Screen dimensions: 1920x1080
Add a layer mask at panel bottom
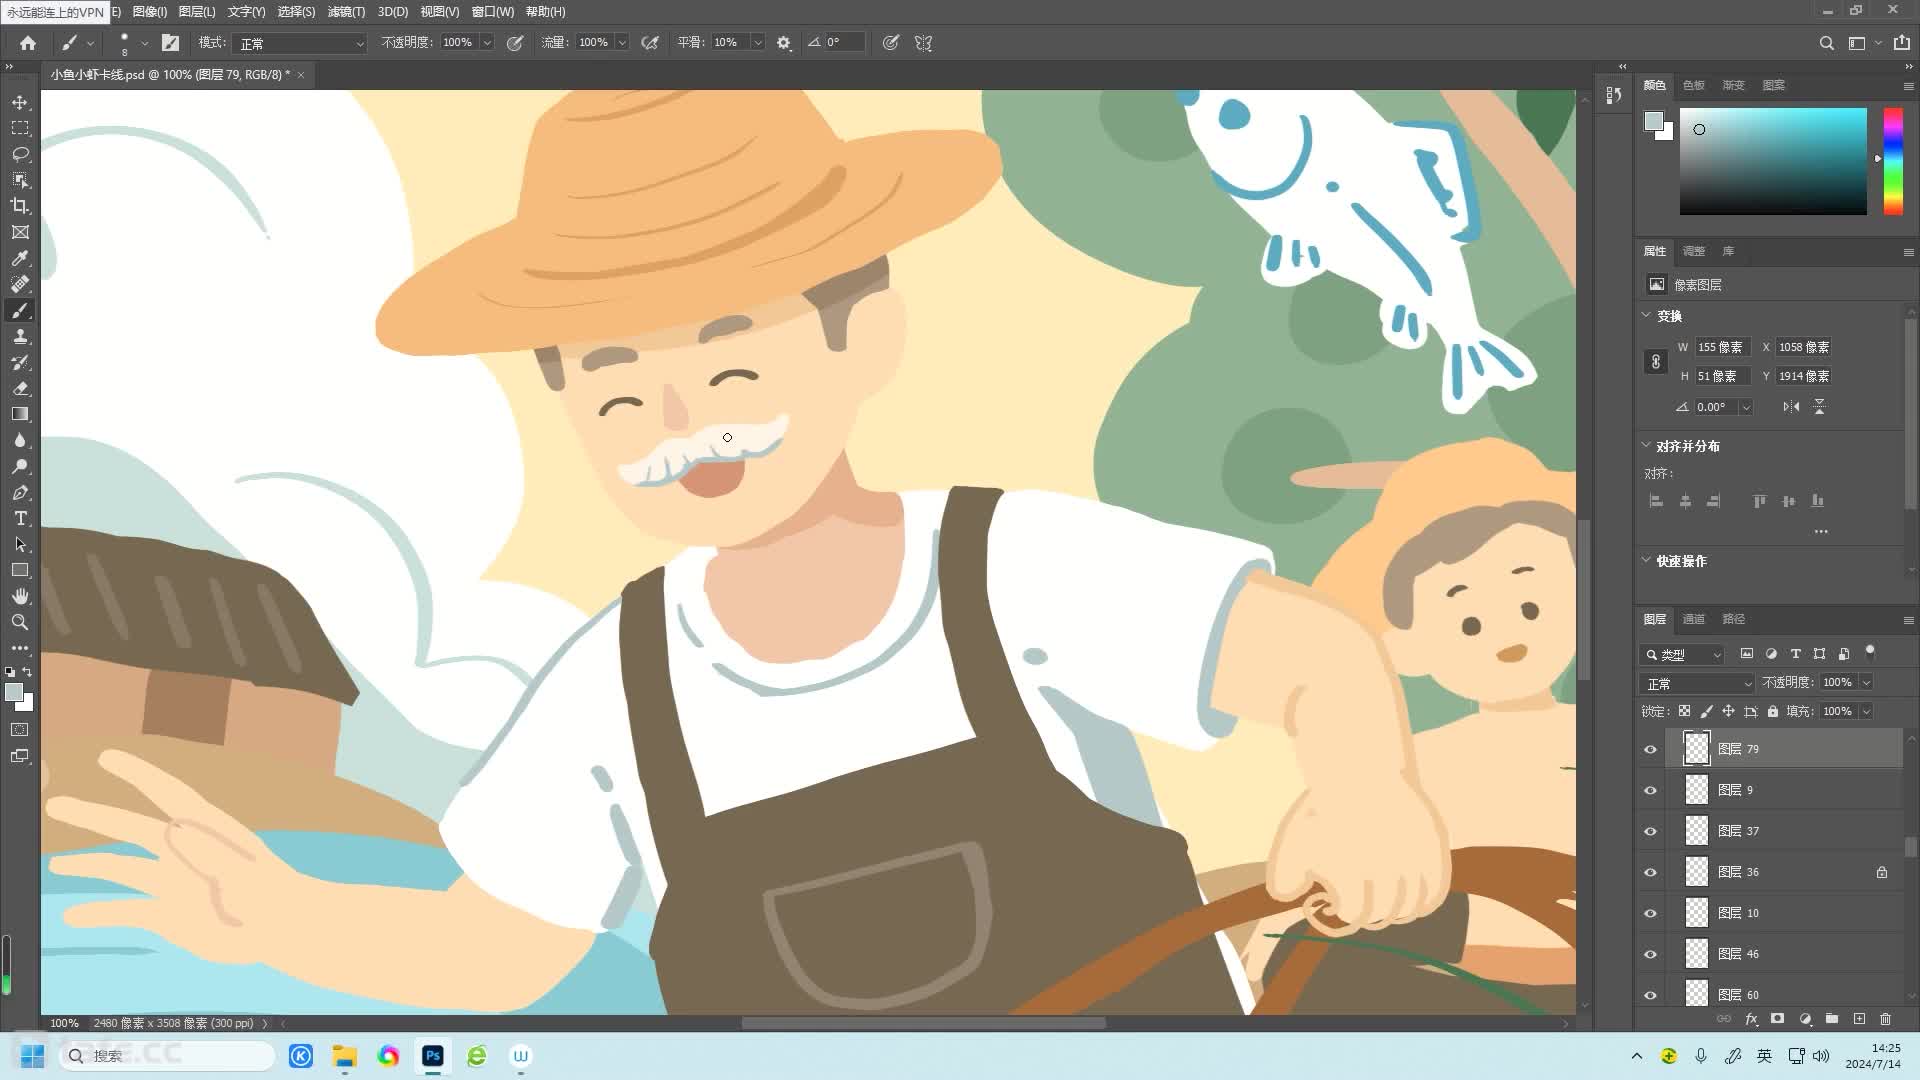[1777, 1019]
